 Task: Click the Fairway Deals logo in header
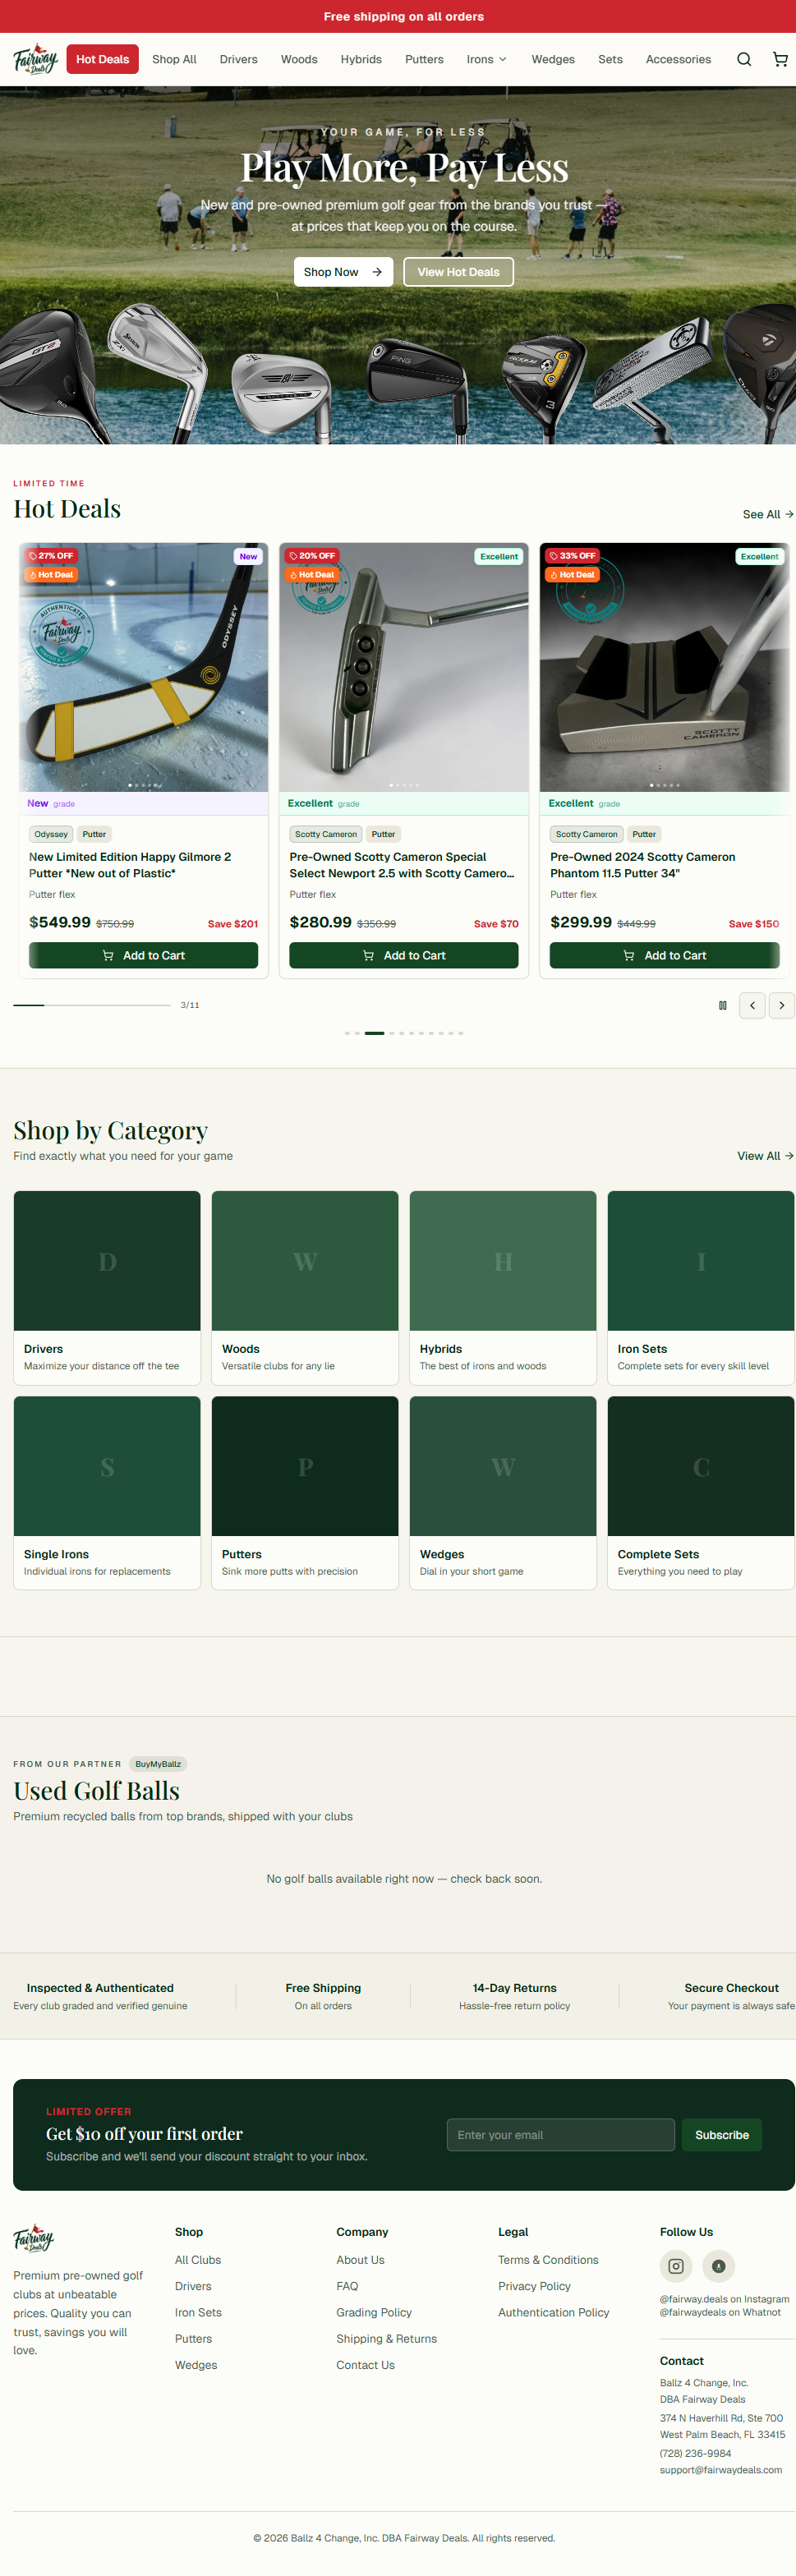pos(36,59)
